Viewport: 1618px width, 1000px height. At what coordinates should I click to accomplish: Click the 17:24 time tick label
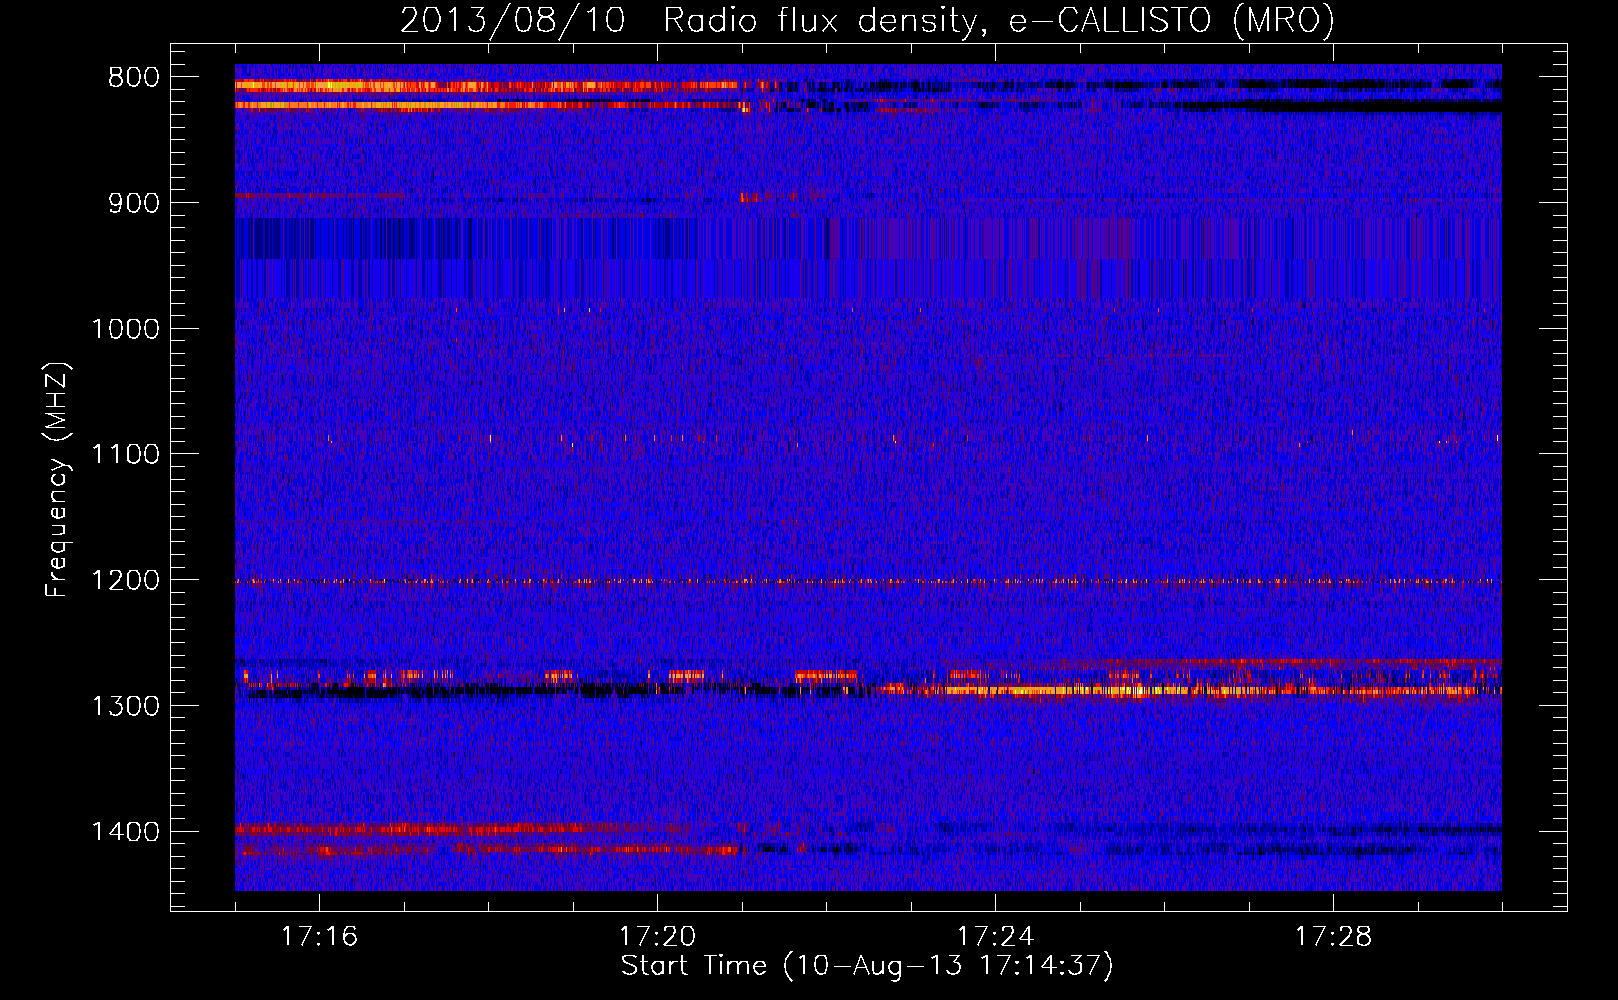[x=995, y=937]
